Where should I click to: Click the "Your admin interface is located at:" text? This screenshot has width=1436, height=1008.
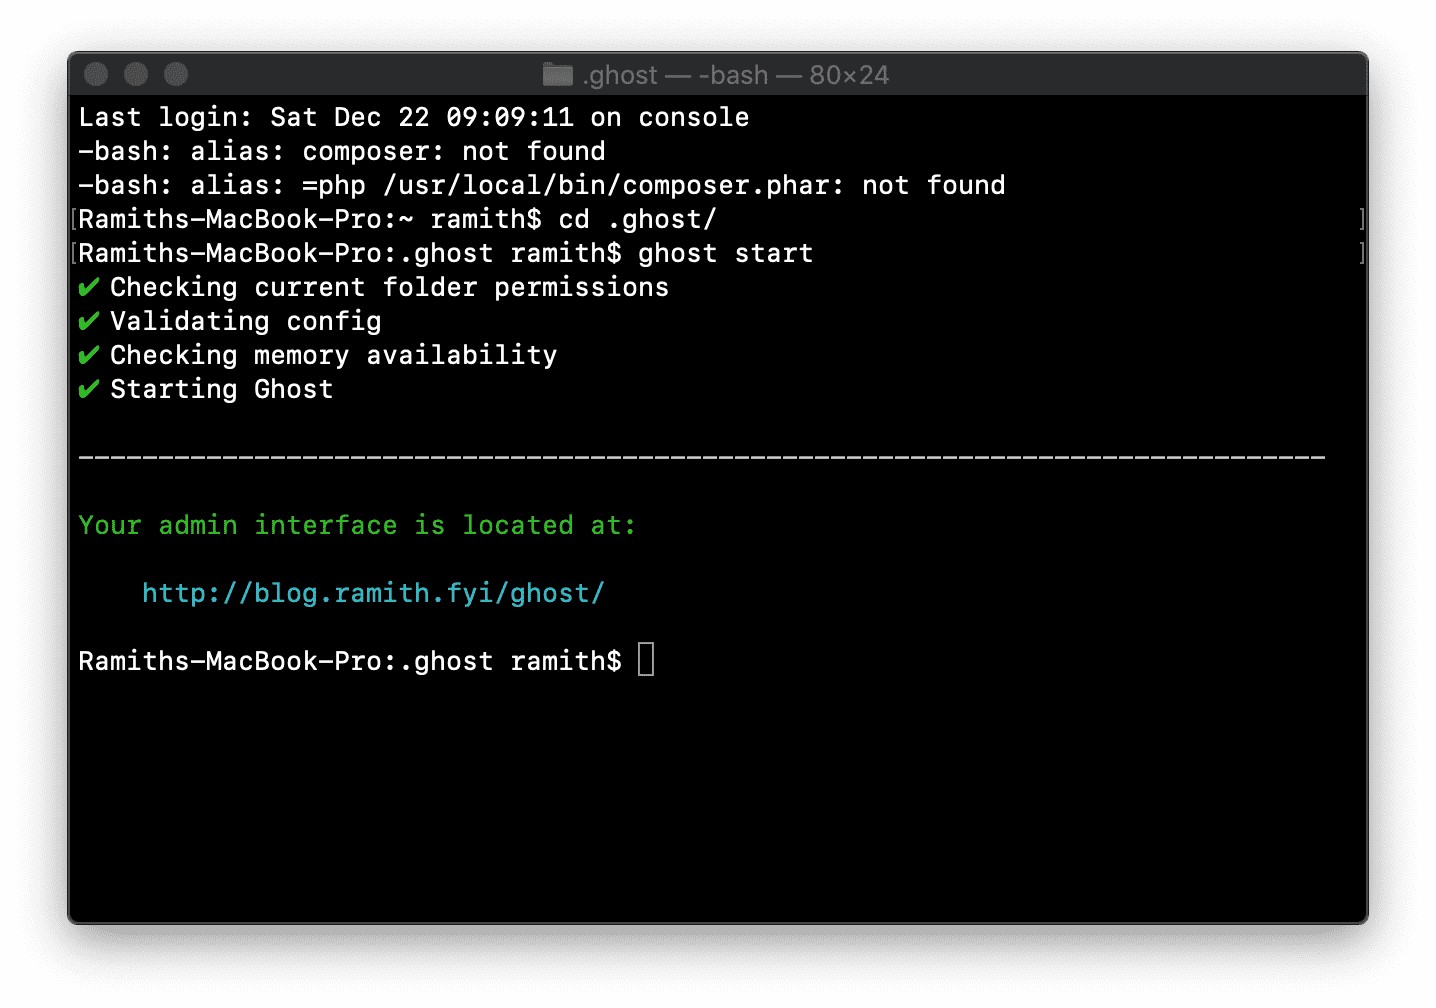tap(356, 526)
